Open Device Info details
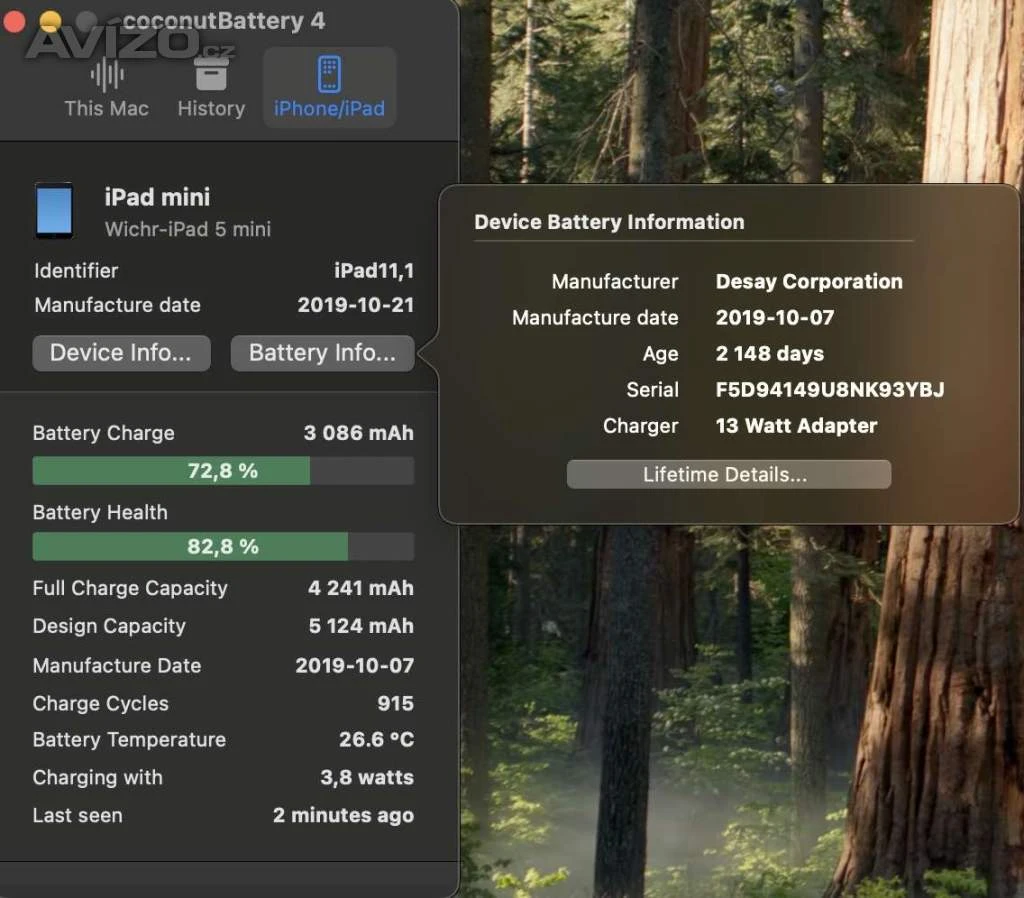Screen dimensions: 1024x898 click(x=121, y=353)
